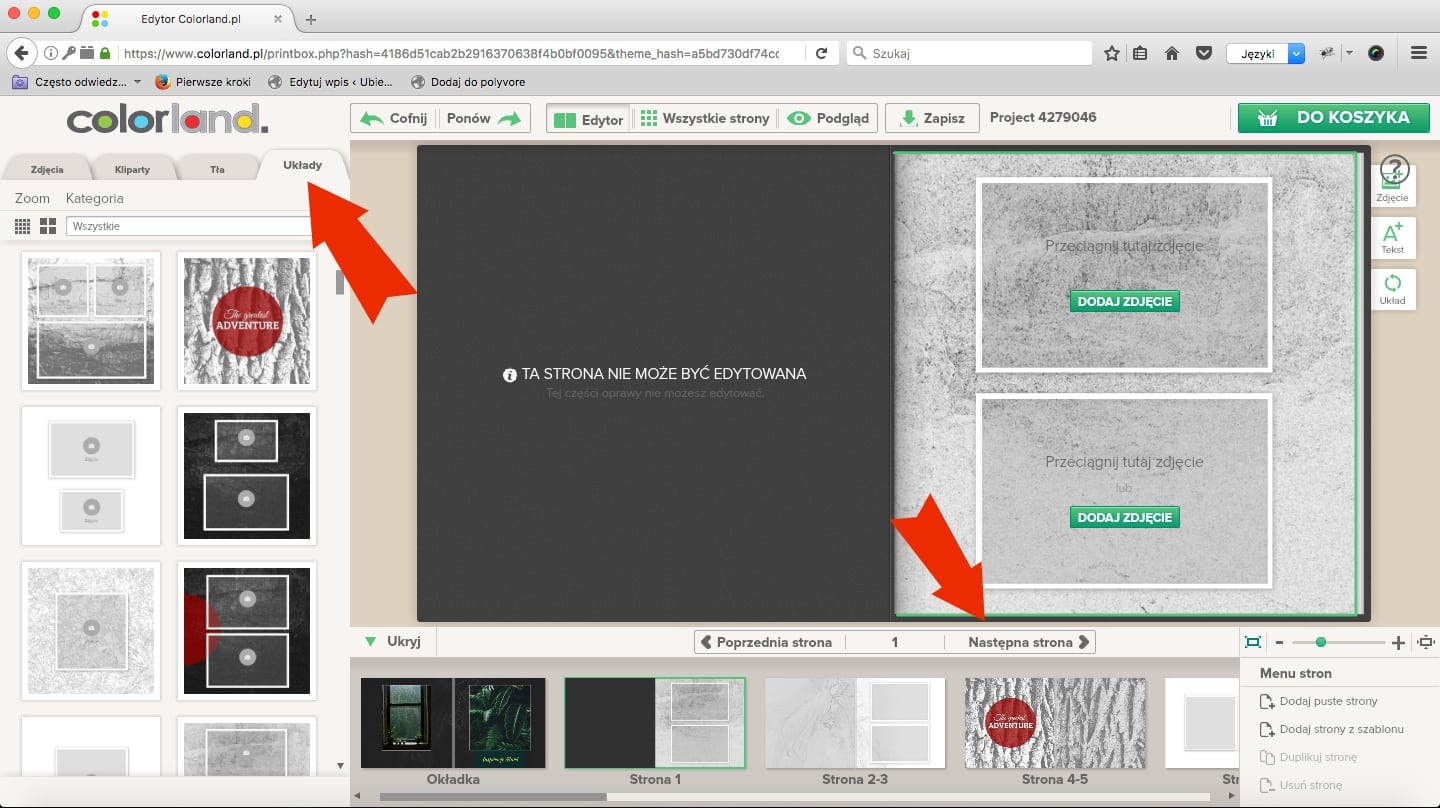Open the Języki dropdown
Image resolution: width=1440 pixels, height=808 pixels.
pos(1265,53)
